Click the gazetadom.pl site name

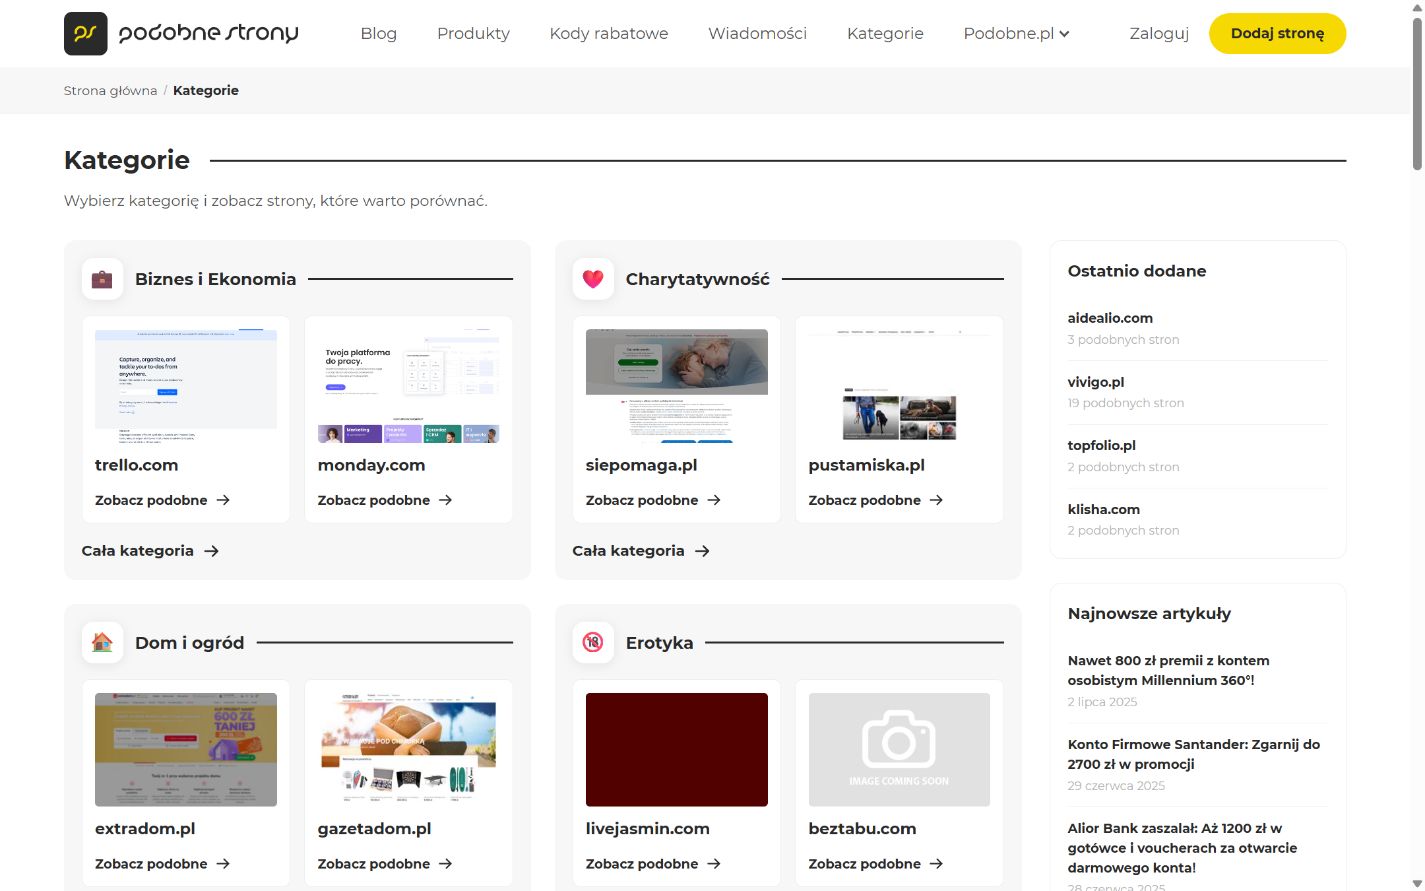point(375,829)
